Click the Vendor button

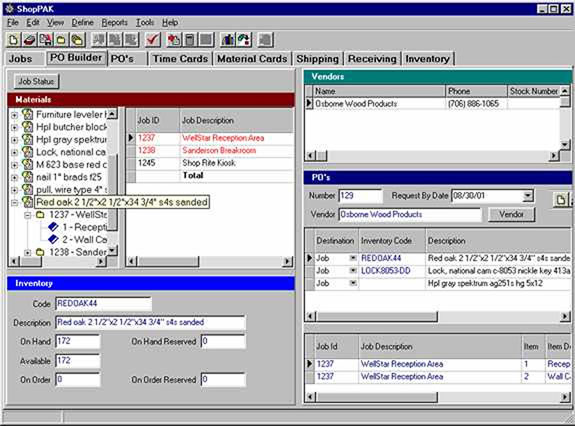(512, 214)
